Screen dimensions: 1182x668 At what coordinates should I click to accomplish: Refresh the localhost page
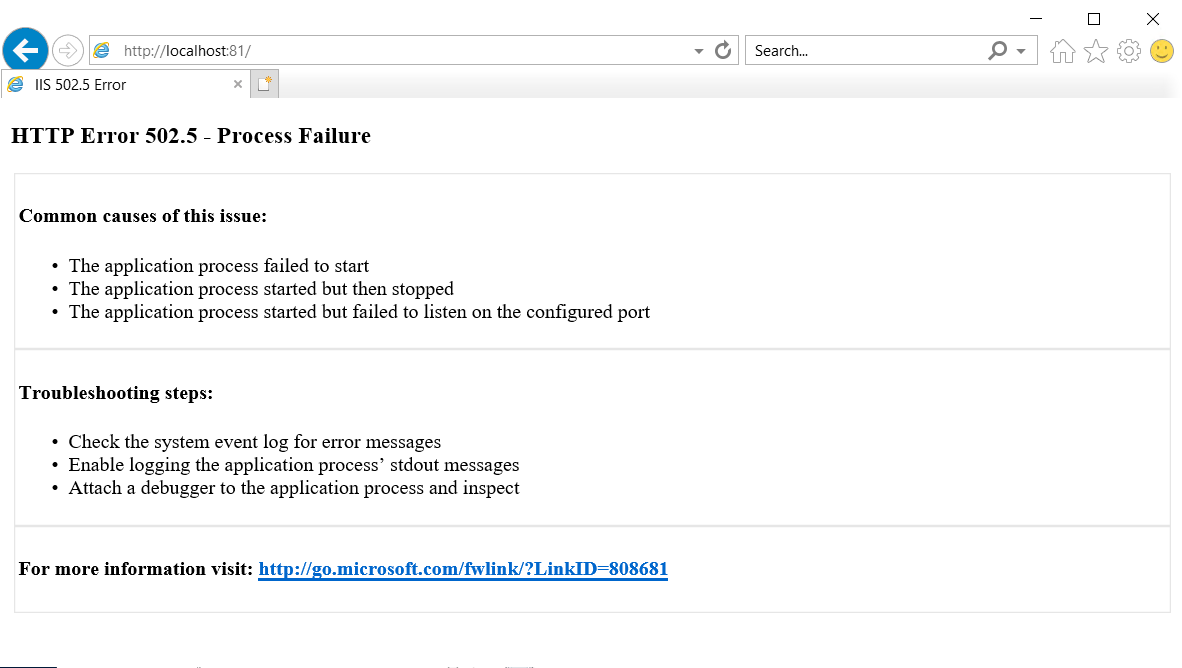tap(723, 50)
